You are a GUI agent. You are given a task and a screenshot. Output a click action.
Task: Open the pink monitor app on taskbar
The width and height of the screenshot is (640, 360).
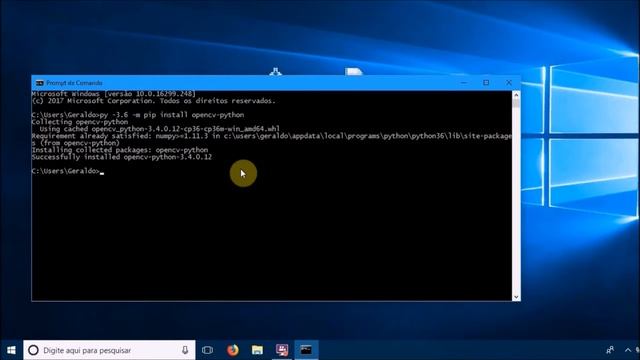282,350
